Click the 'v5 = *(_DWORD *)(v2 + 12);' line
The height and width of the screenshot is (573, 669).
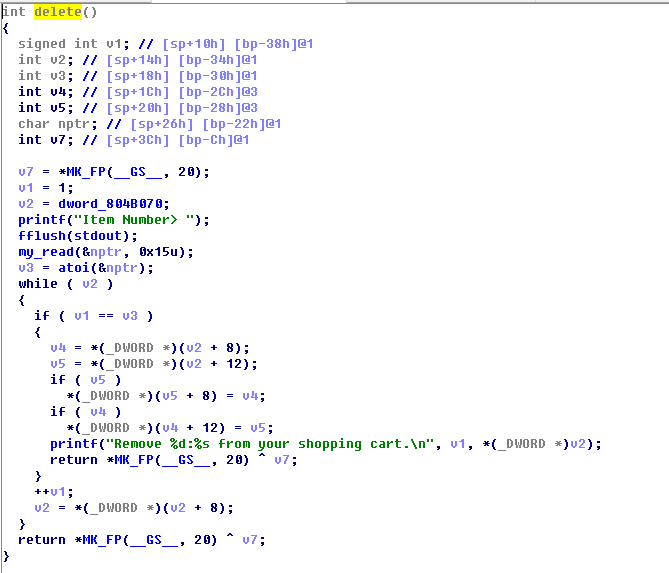coord(154,364)
